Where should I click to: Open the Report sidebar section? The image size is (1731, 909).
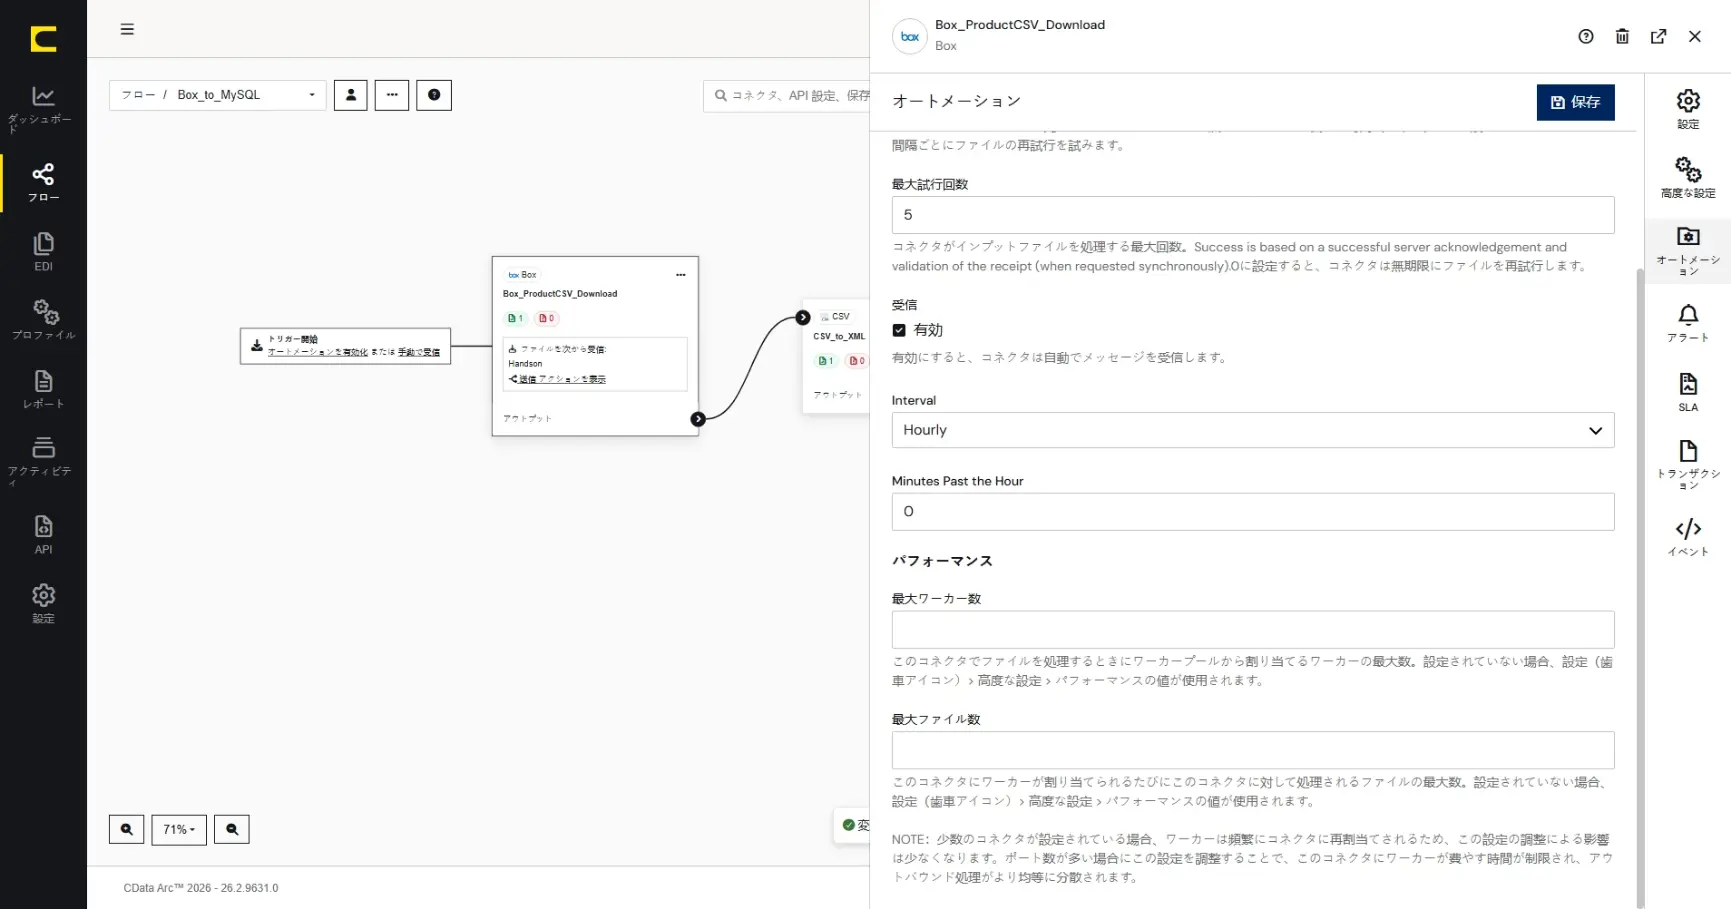pyautogui.click(x=43, y=389)
